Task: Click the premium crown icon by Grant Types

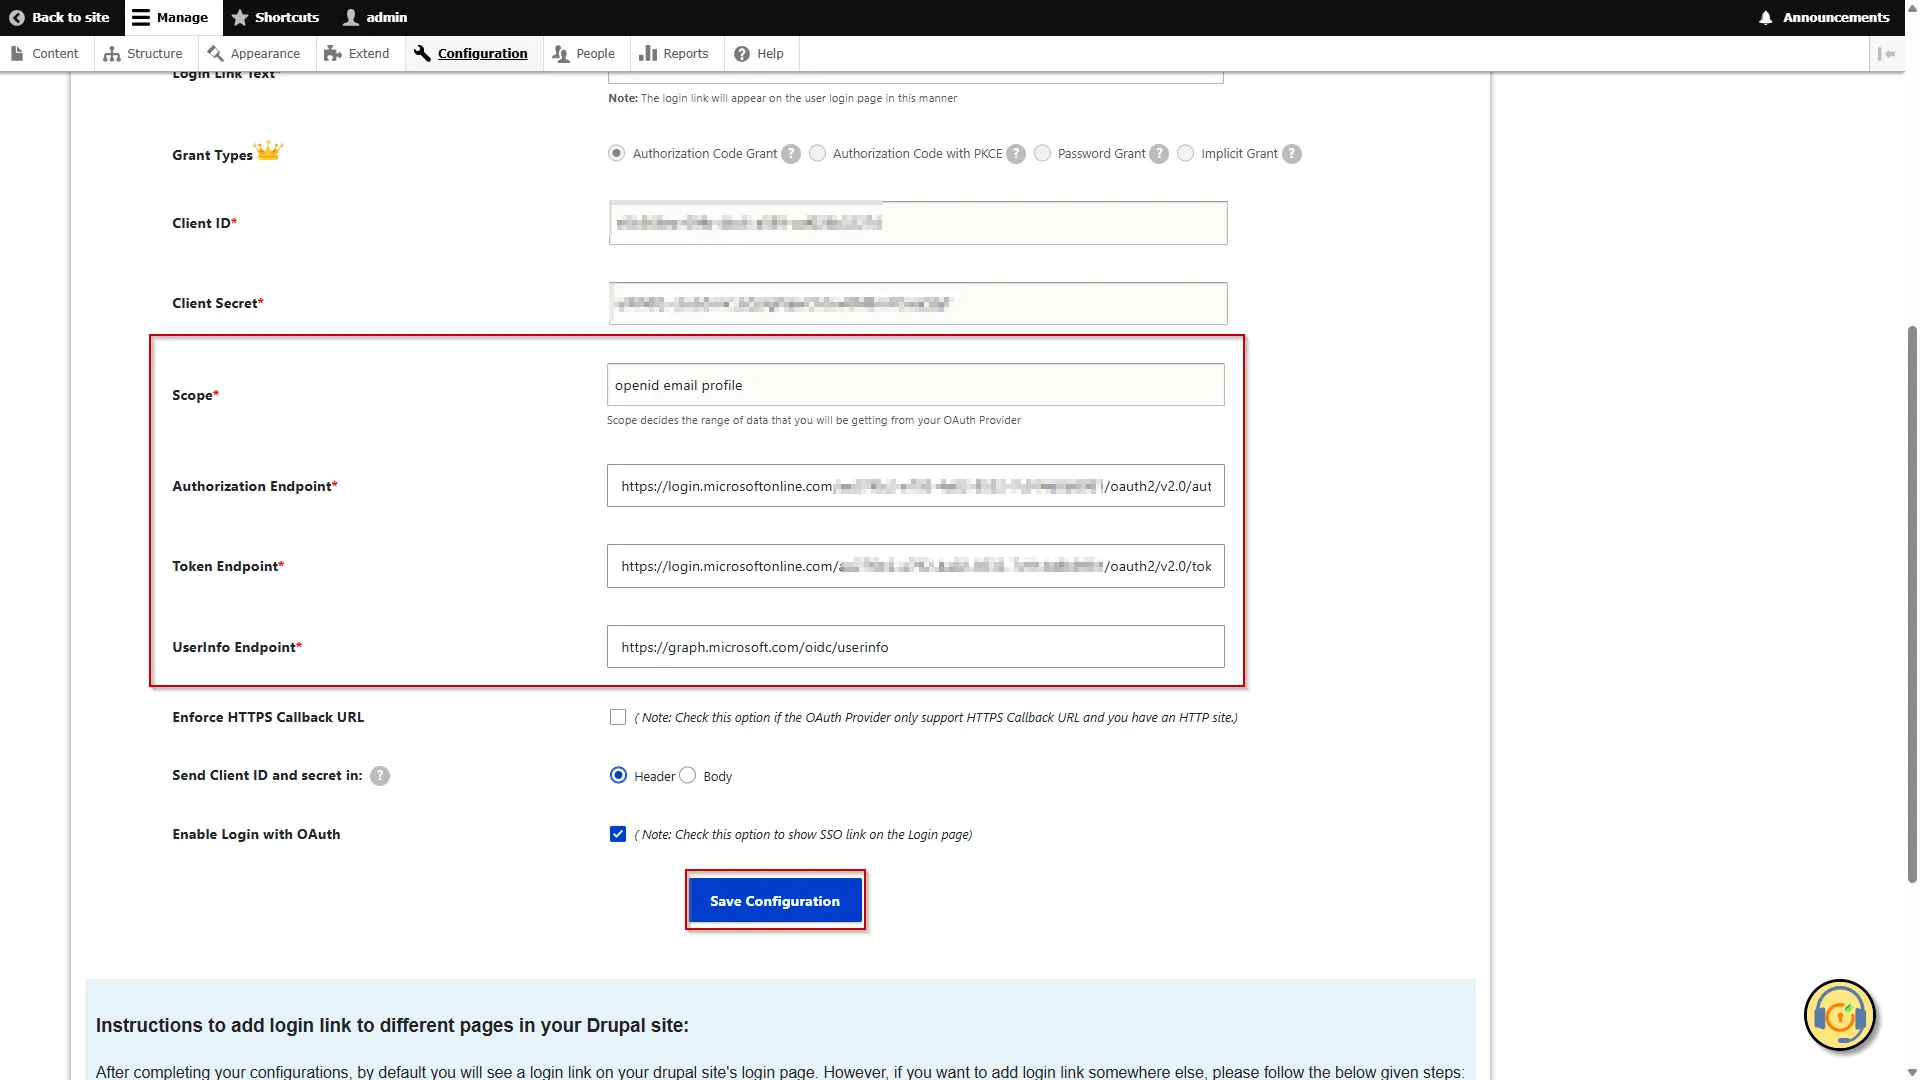Action: coord(269,151)
